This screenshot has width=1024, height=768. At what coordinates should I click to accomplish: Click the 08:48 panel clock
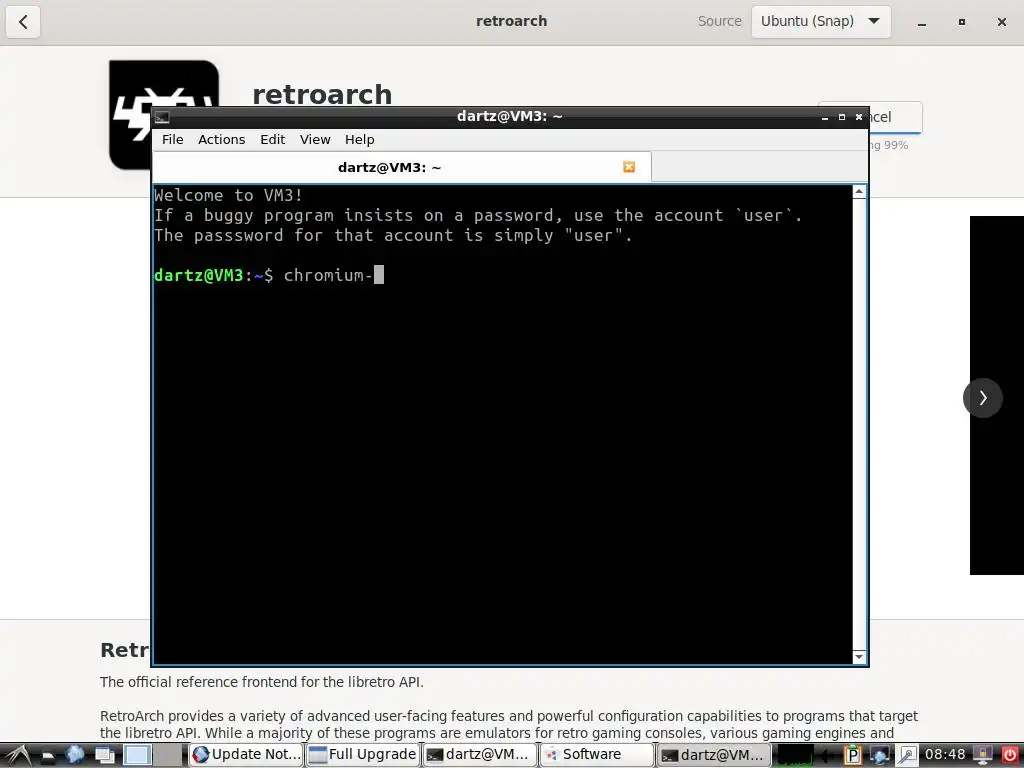pyautogui.click(x=944, y=755)
